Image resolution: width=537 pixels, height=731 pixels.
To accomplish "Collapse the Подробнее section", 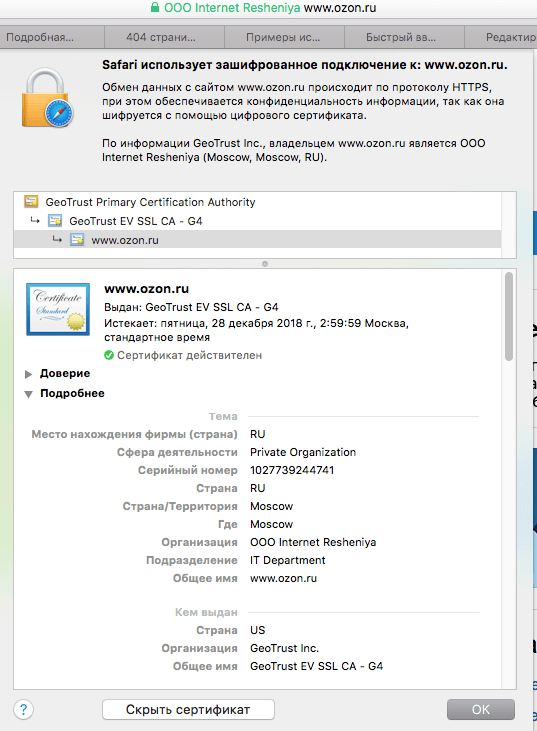I will click(28, 394).
